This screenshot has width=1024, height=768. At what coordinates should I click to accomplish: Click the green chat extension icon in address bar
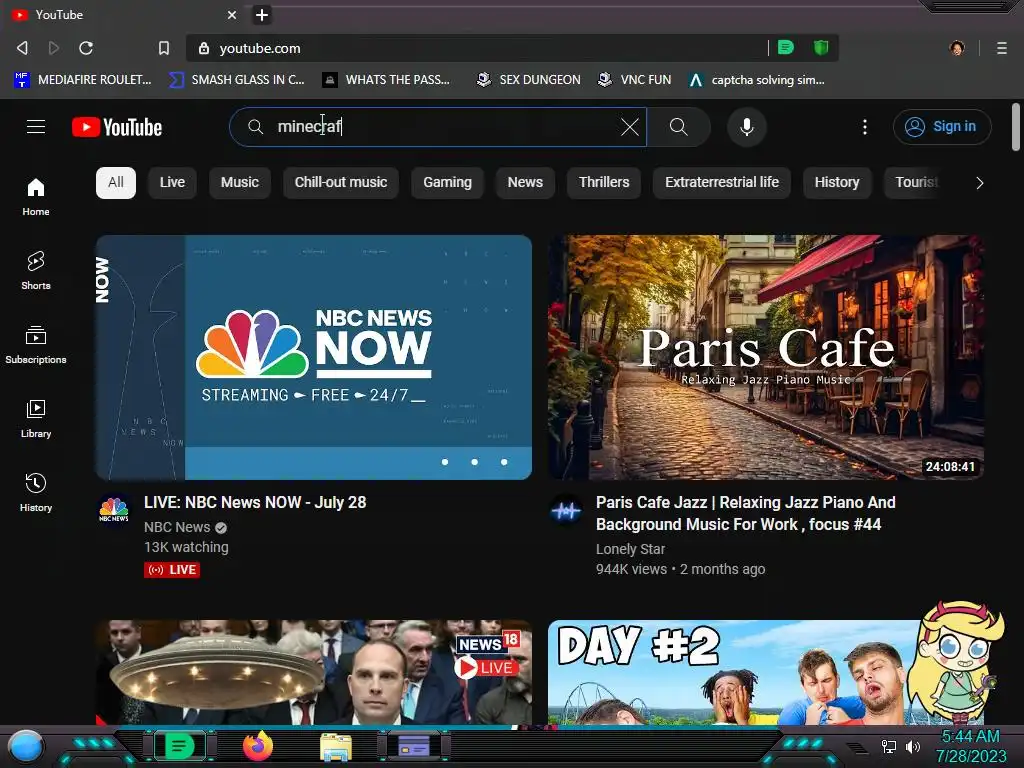point(786,47)
